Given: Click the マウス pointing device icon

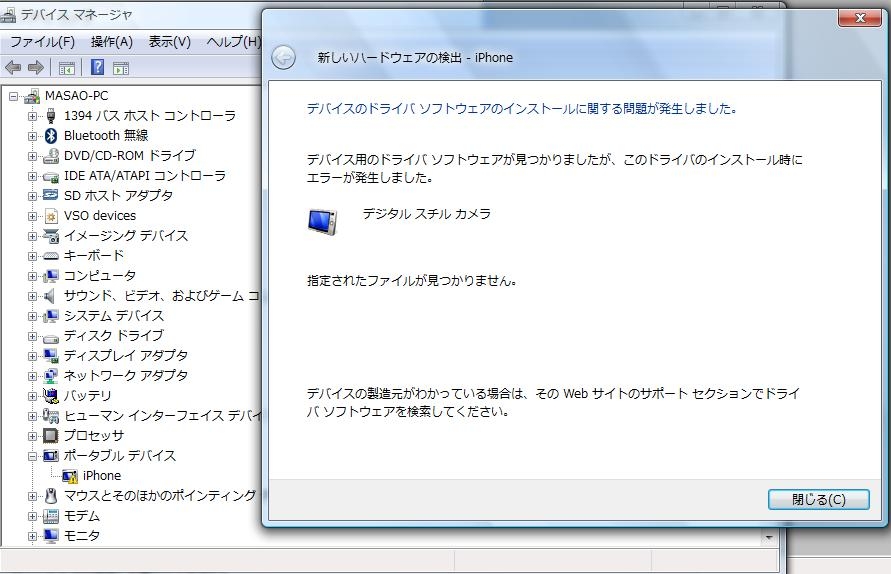Looking at the screenshot, I should point(51,496).
